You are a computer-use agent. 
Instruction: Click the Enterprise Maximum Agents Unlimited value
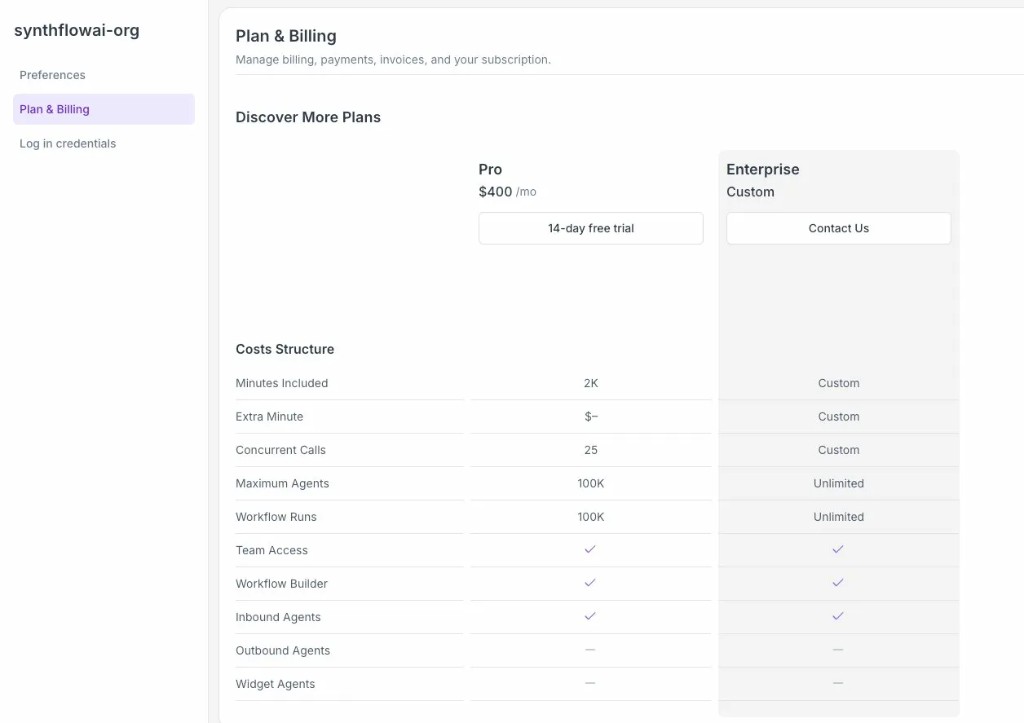(838, 483)
